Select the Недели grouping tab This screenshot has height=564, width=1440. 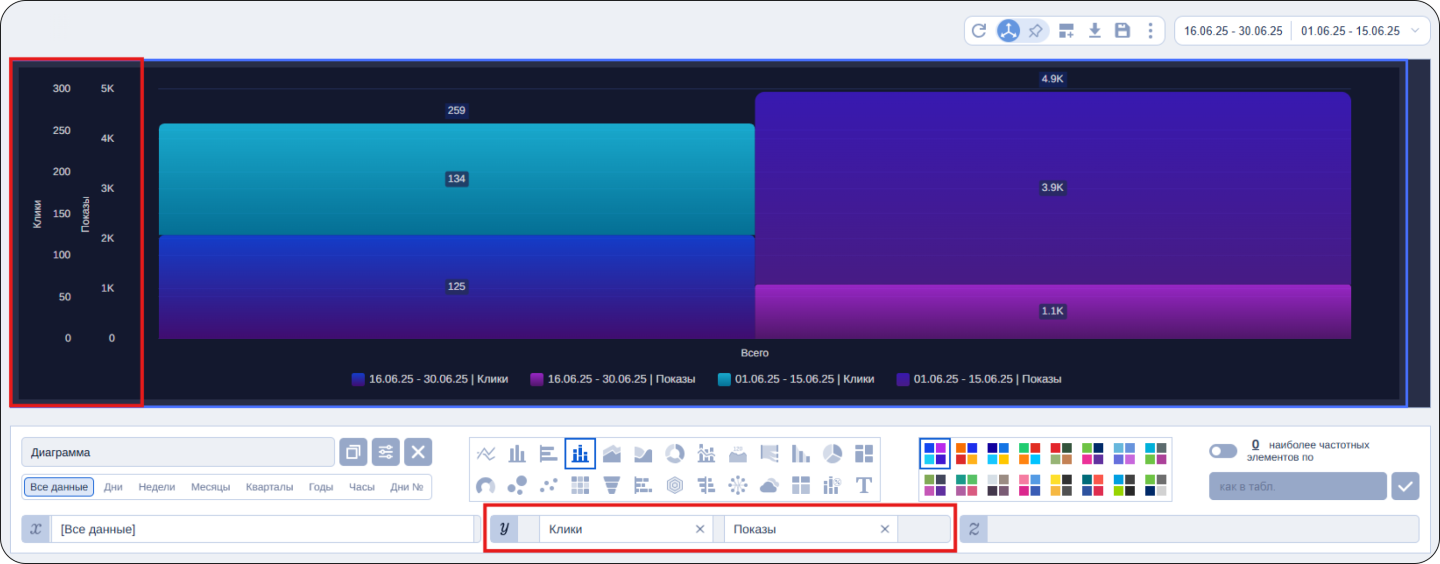(x=157, y=487)
